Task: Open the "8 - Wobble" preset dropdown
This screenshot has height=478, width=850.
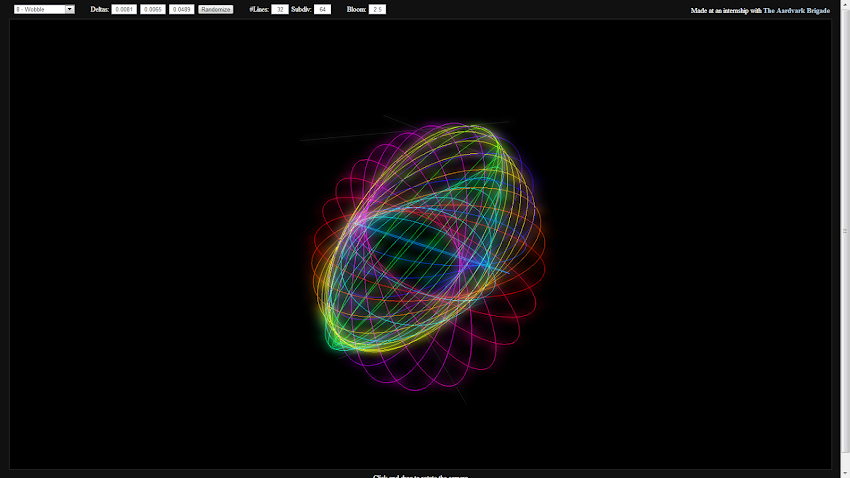Action: 38,9
